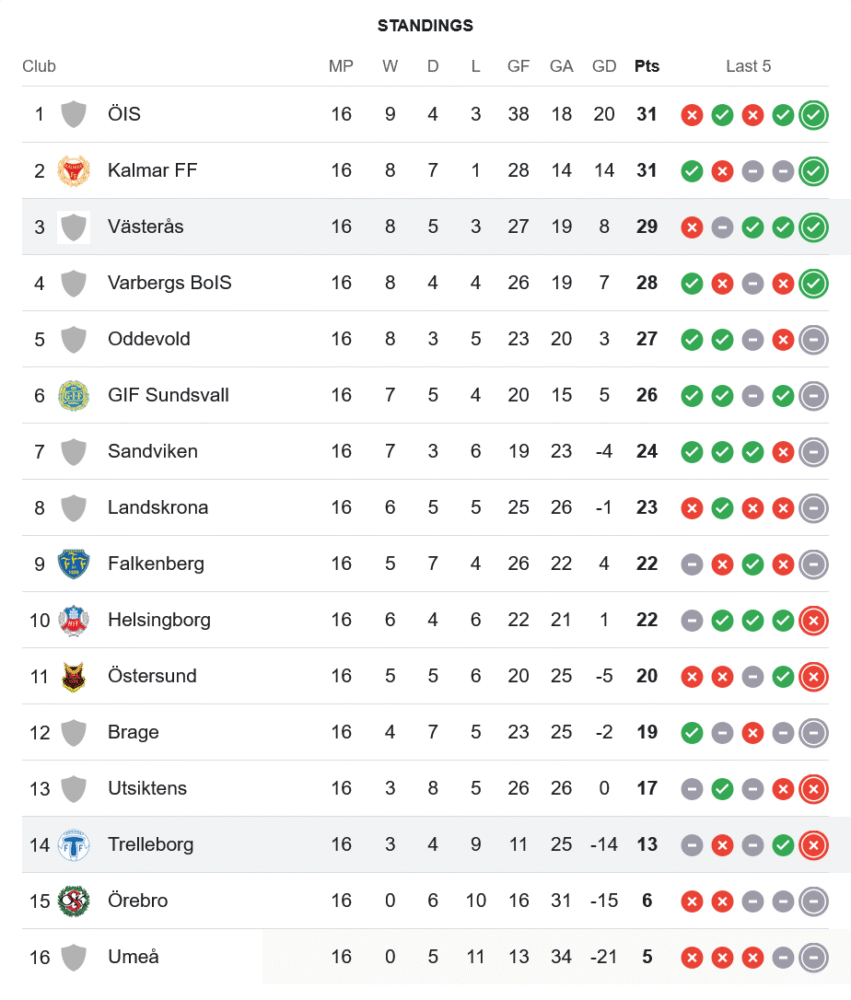This screenshot has width=851, height=1000.
Task: Open the Landskrona team page
Action: pos(158,507)
